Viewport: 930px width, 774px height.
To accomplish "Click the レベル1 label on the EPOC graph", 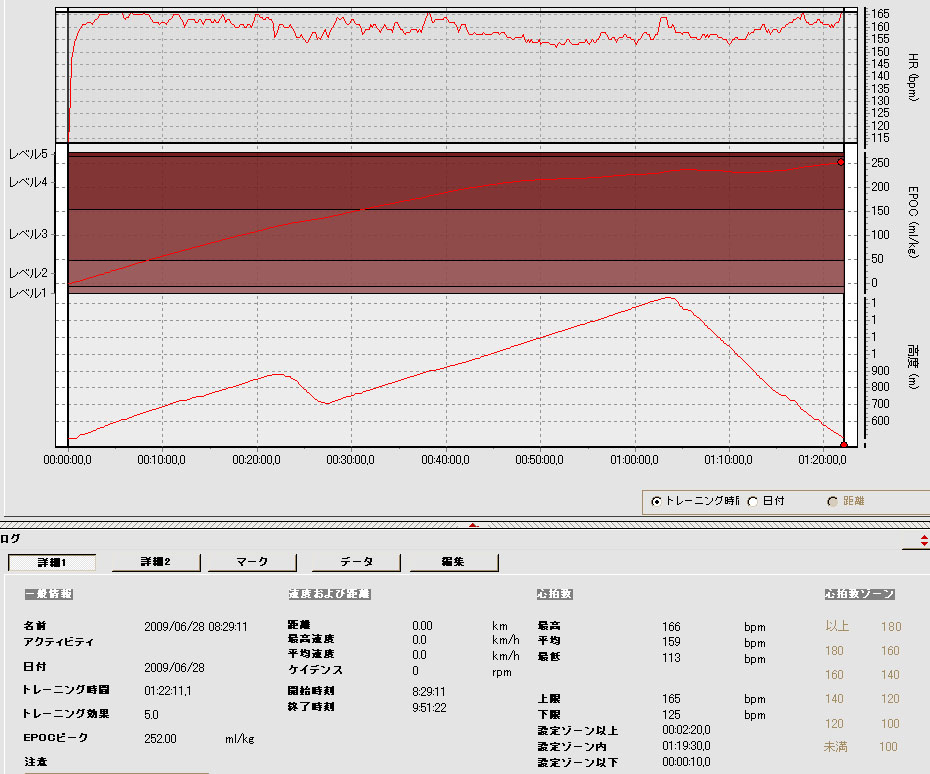I will tap(28, 293).
